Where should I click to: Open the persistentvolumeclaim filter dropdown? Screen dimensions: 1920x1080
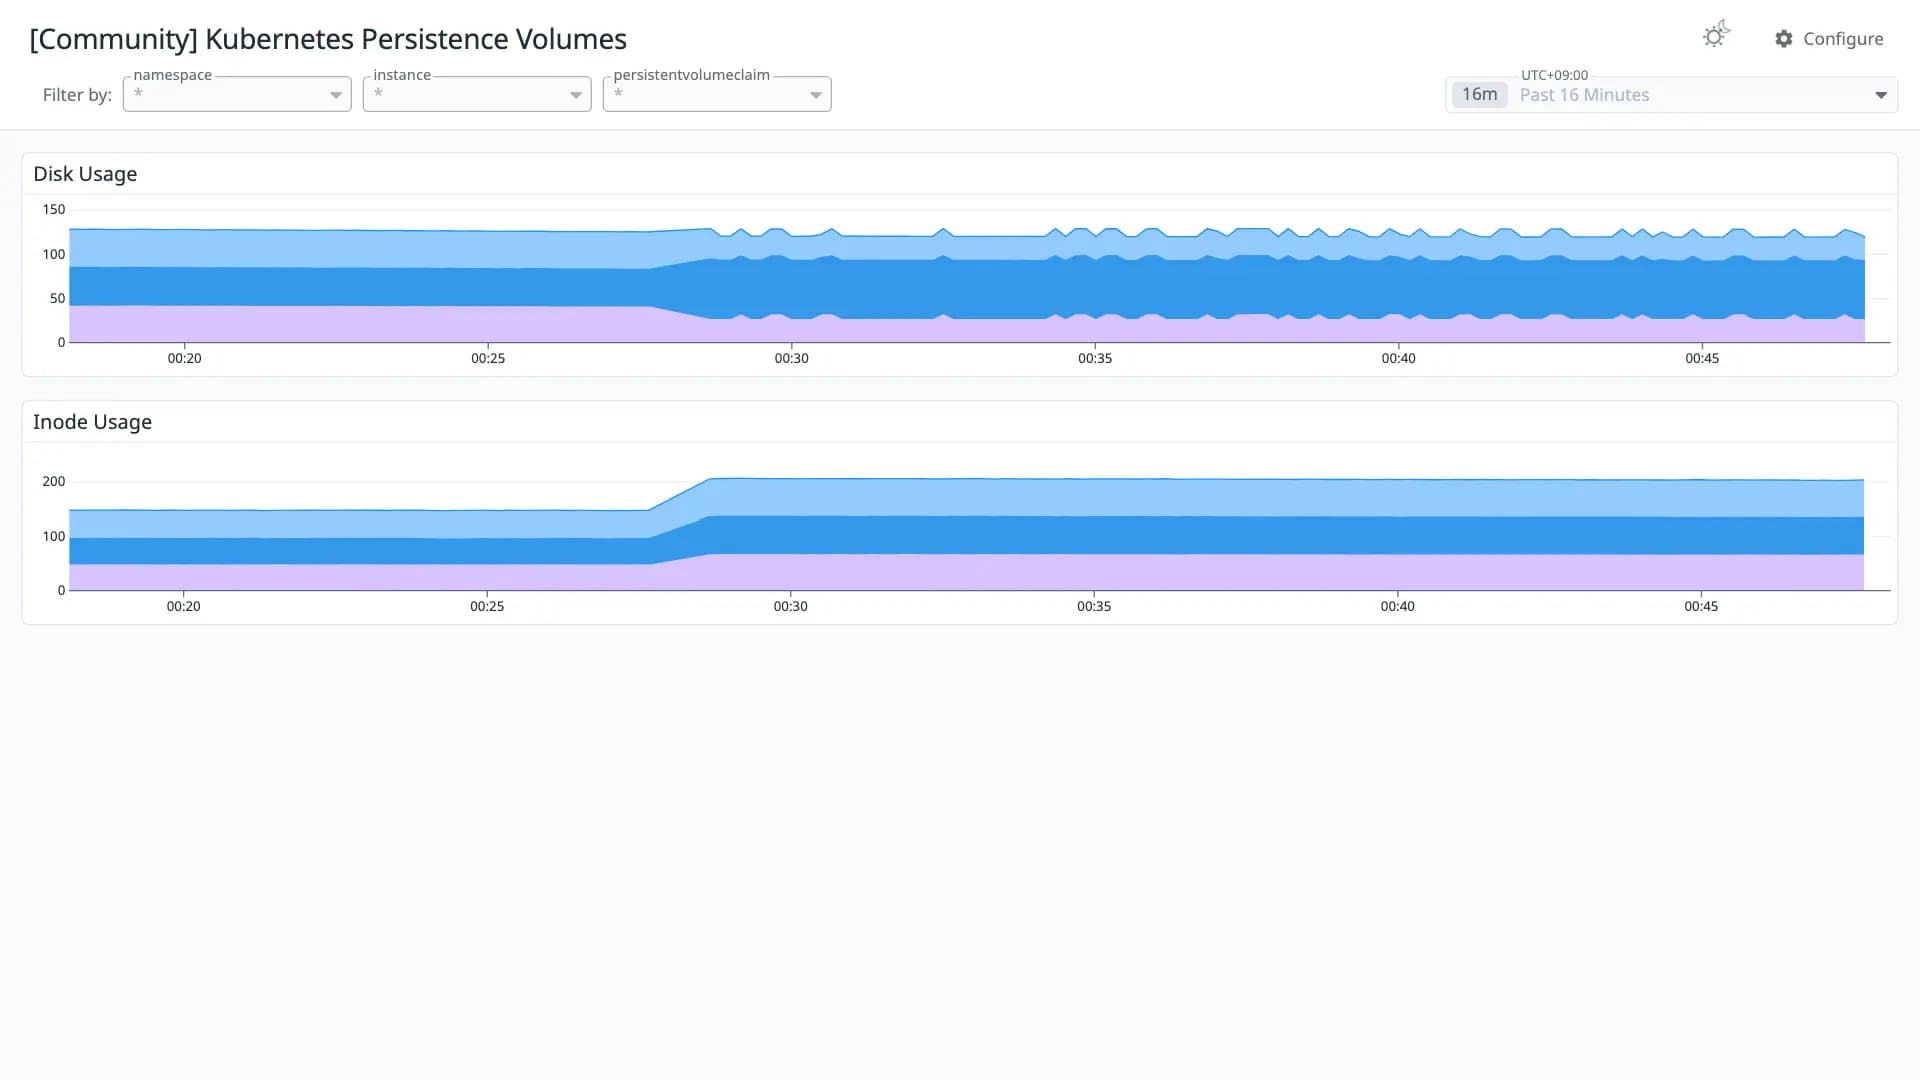[x=717, y=94]
